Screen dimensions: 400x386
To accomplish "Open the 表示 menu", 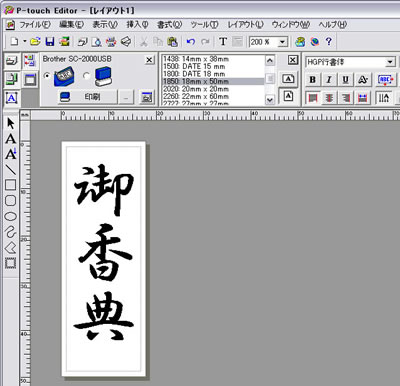I will pos(105,24).
